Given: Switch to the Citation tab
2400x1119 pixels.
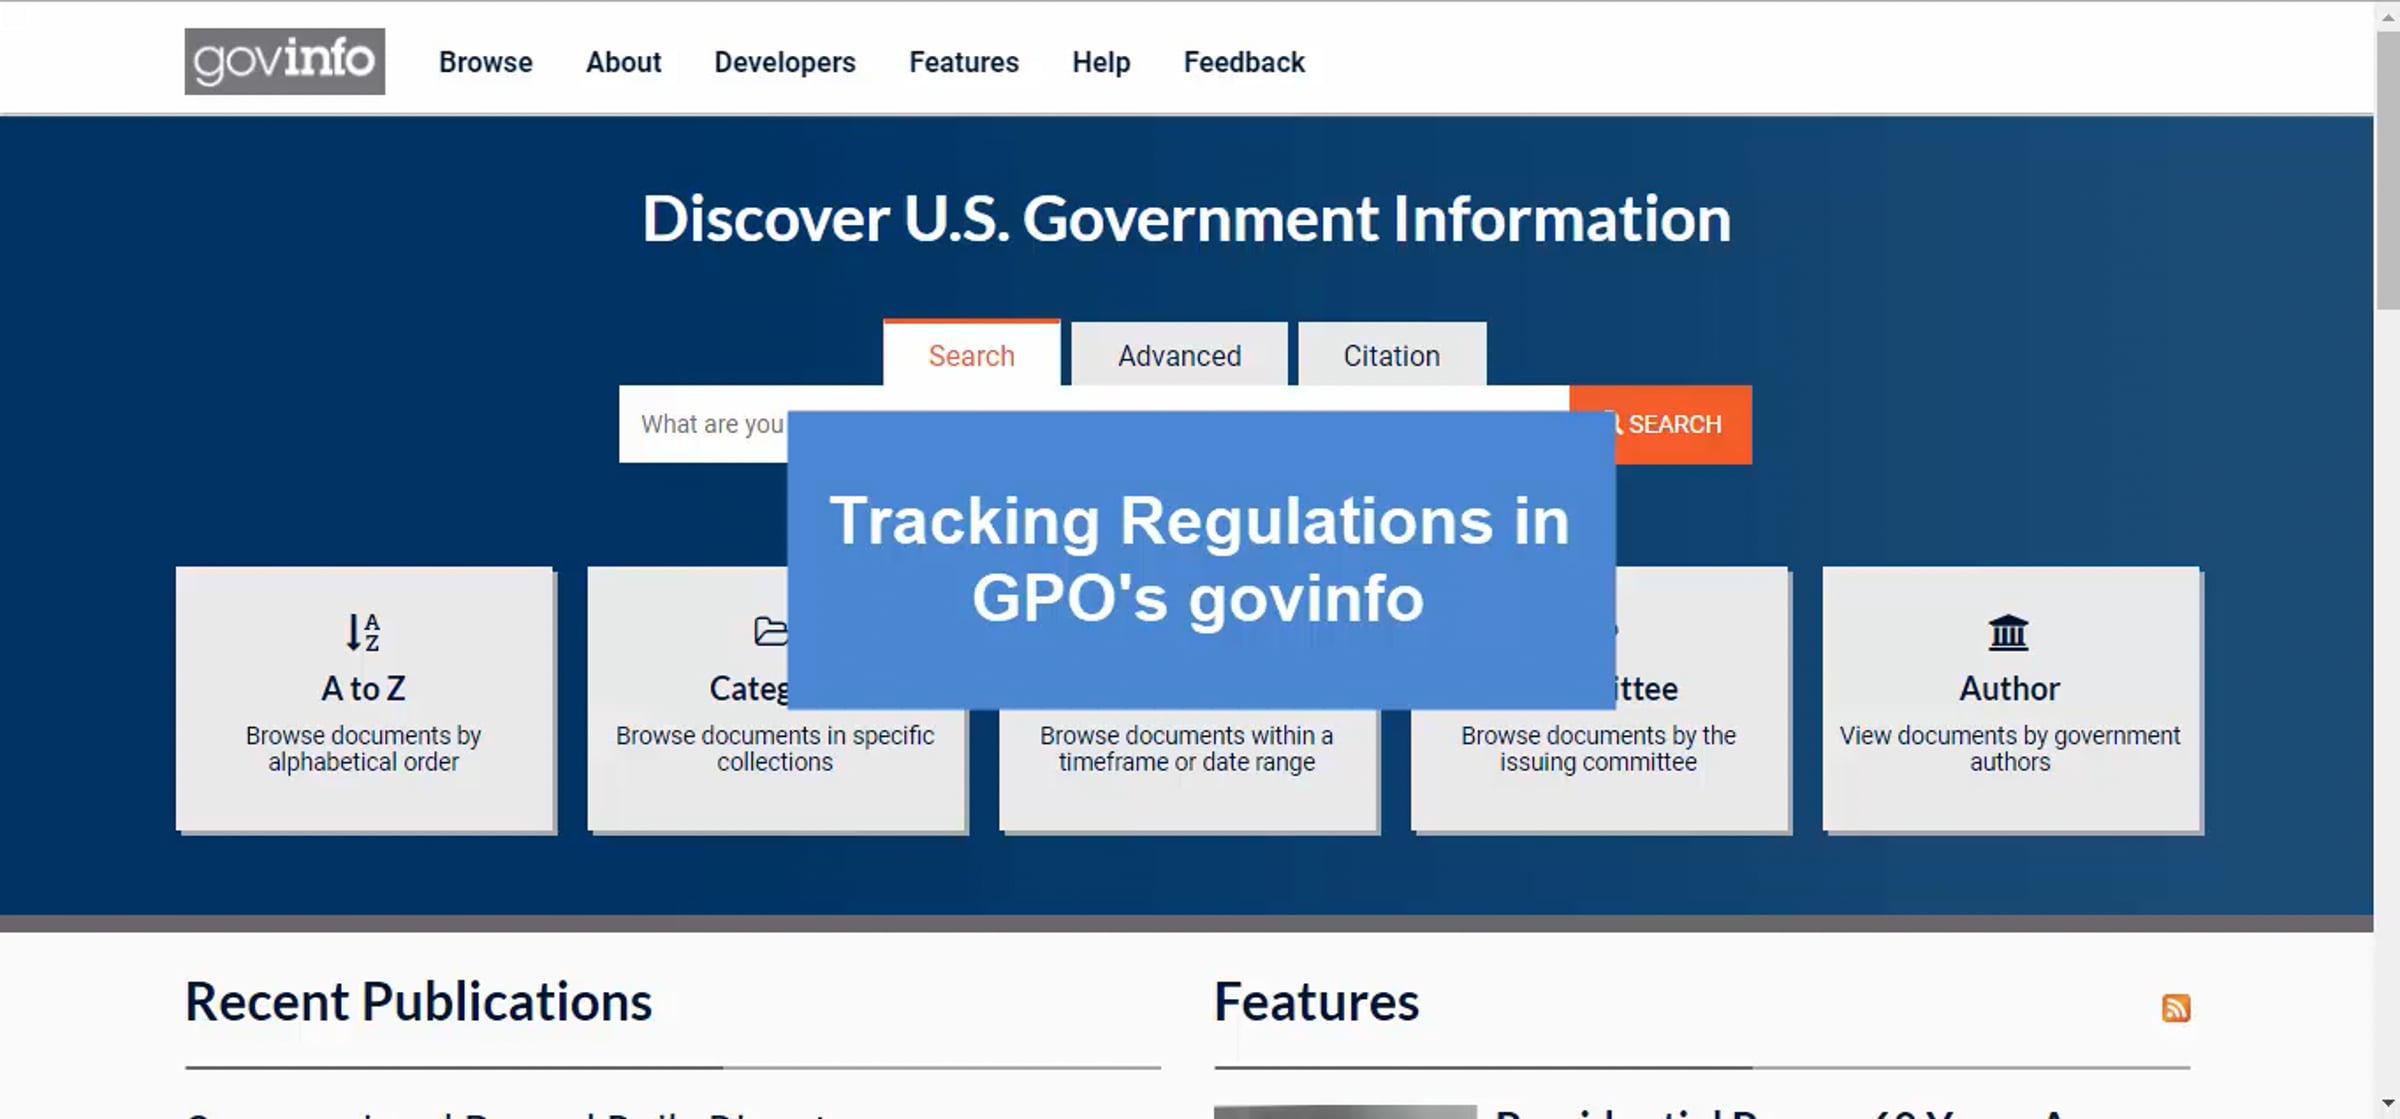Looking at the screenshot, I should tap(1392, 355).
